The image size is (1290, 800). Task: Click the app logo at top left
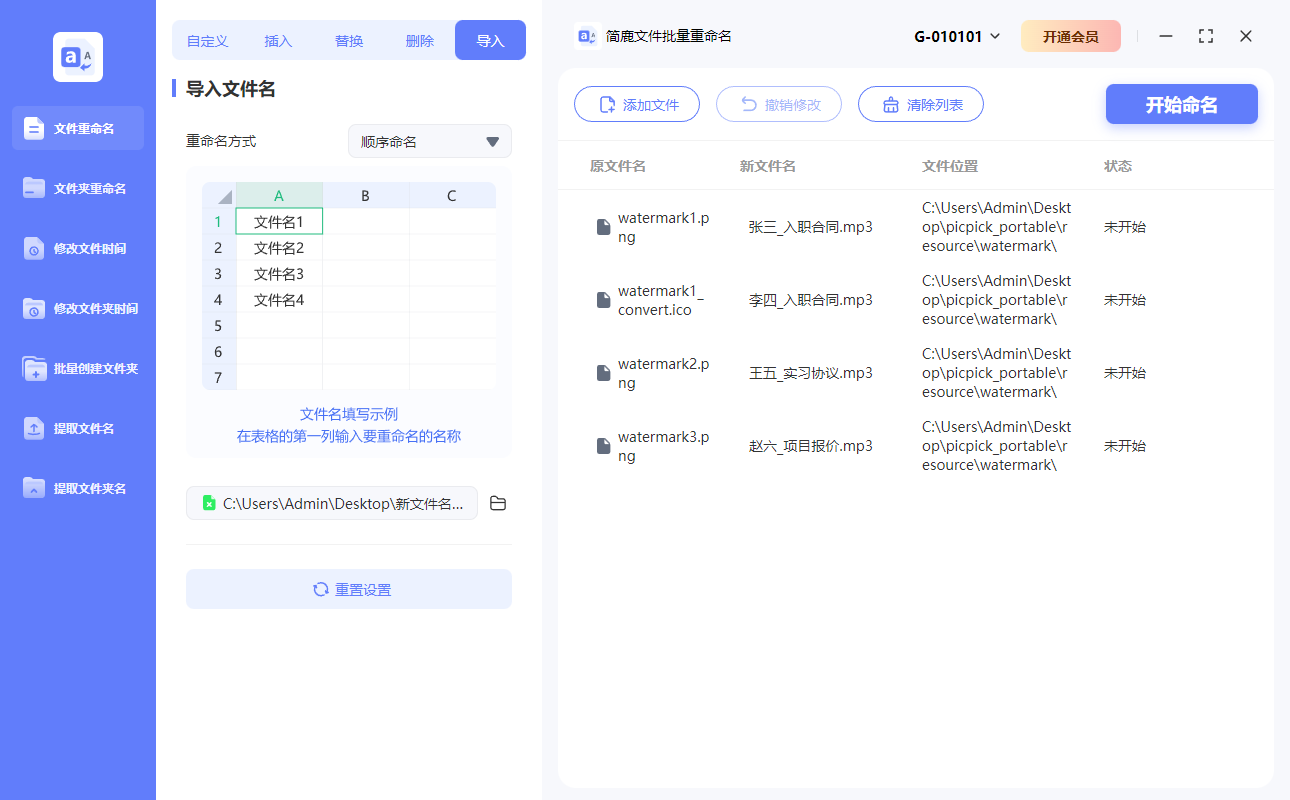coord(77,57)
